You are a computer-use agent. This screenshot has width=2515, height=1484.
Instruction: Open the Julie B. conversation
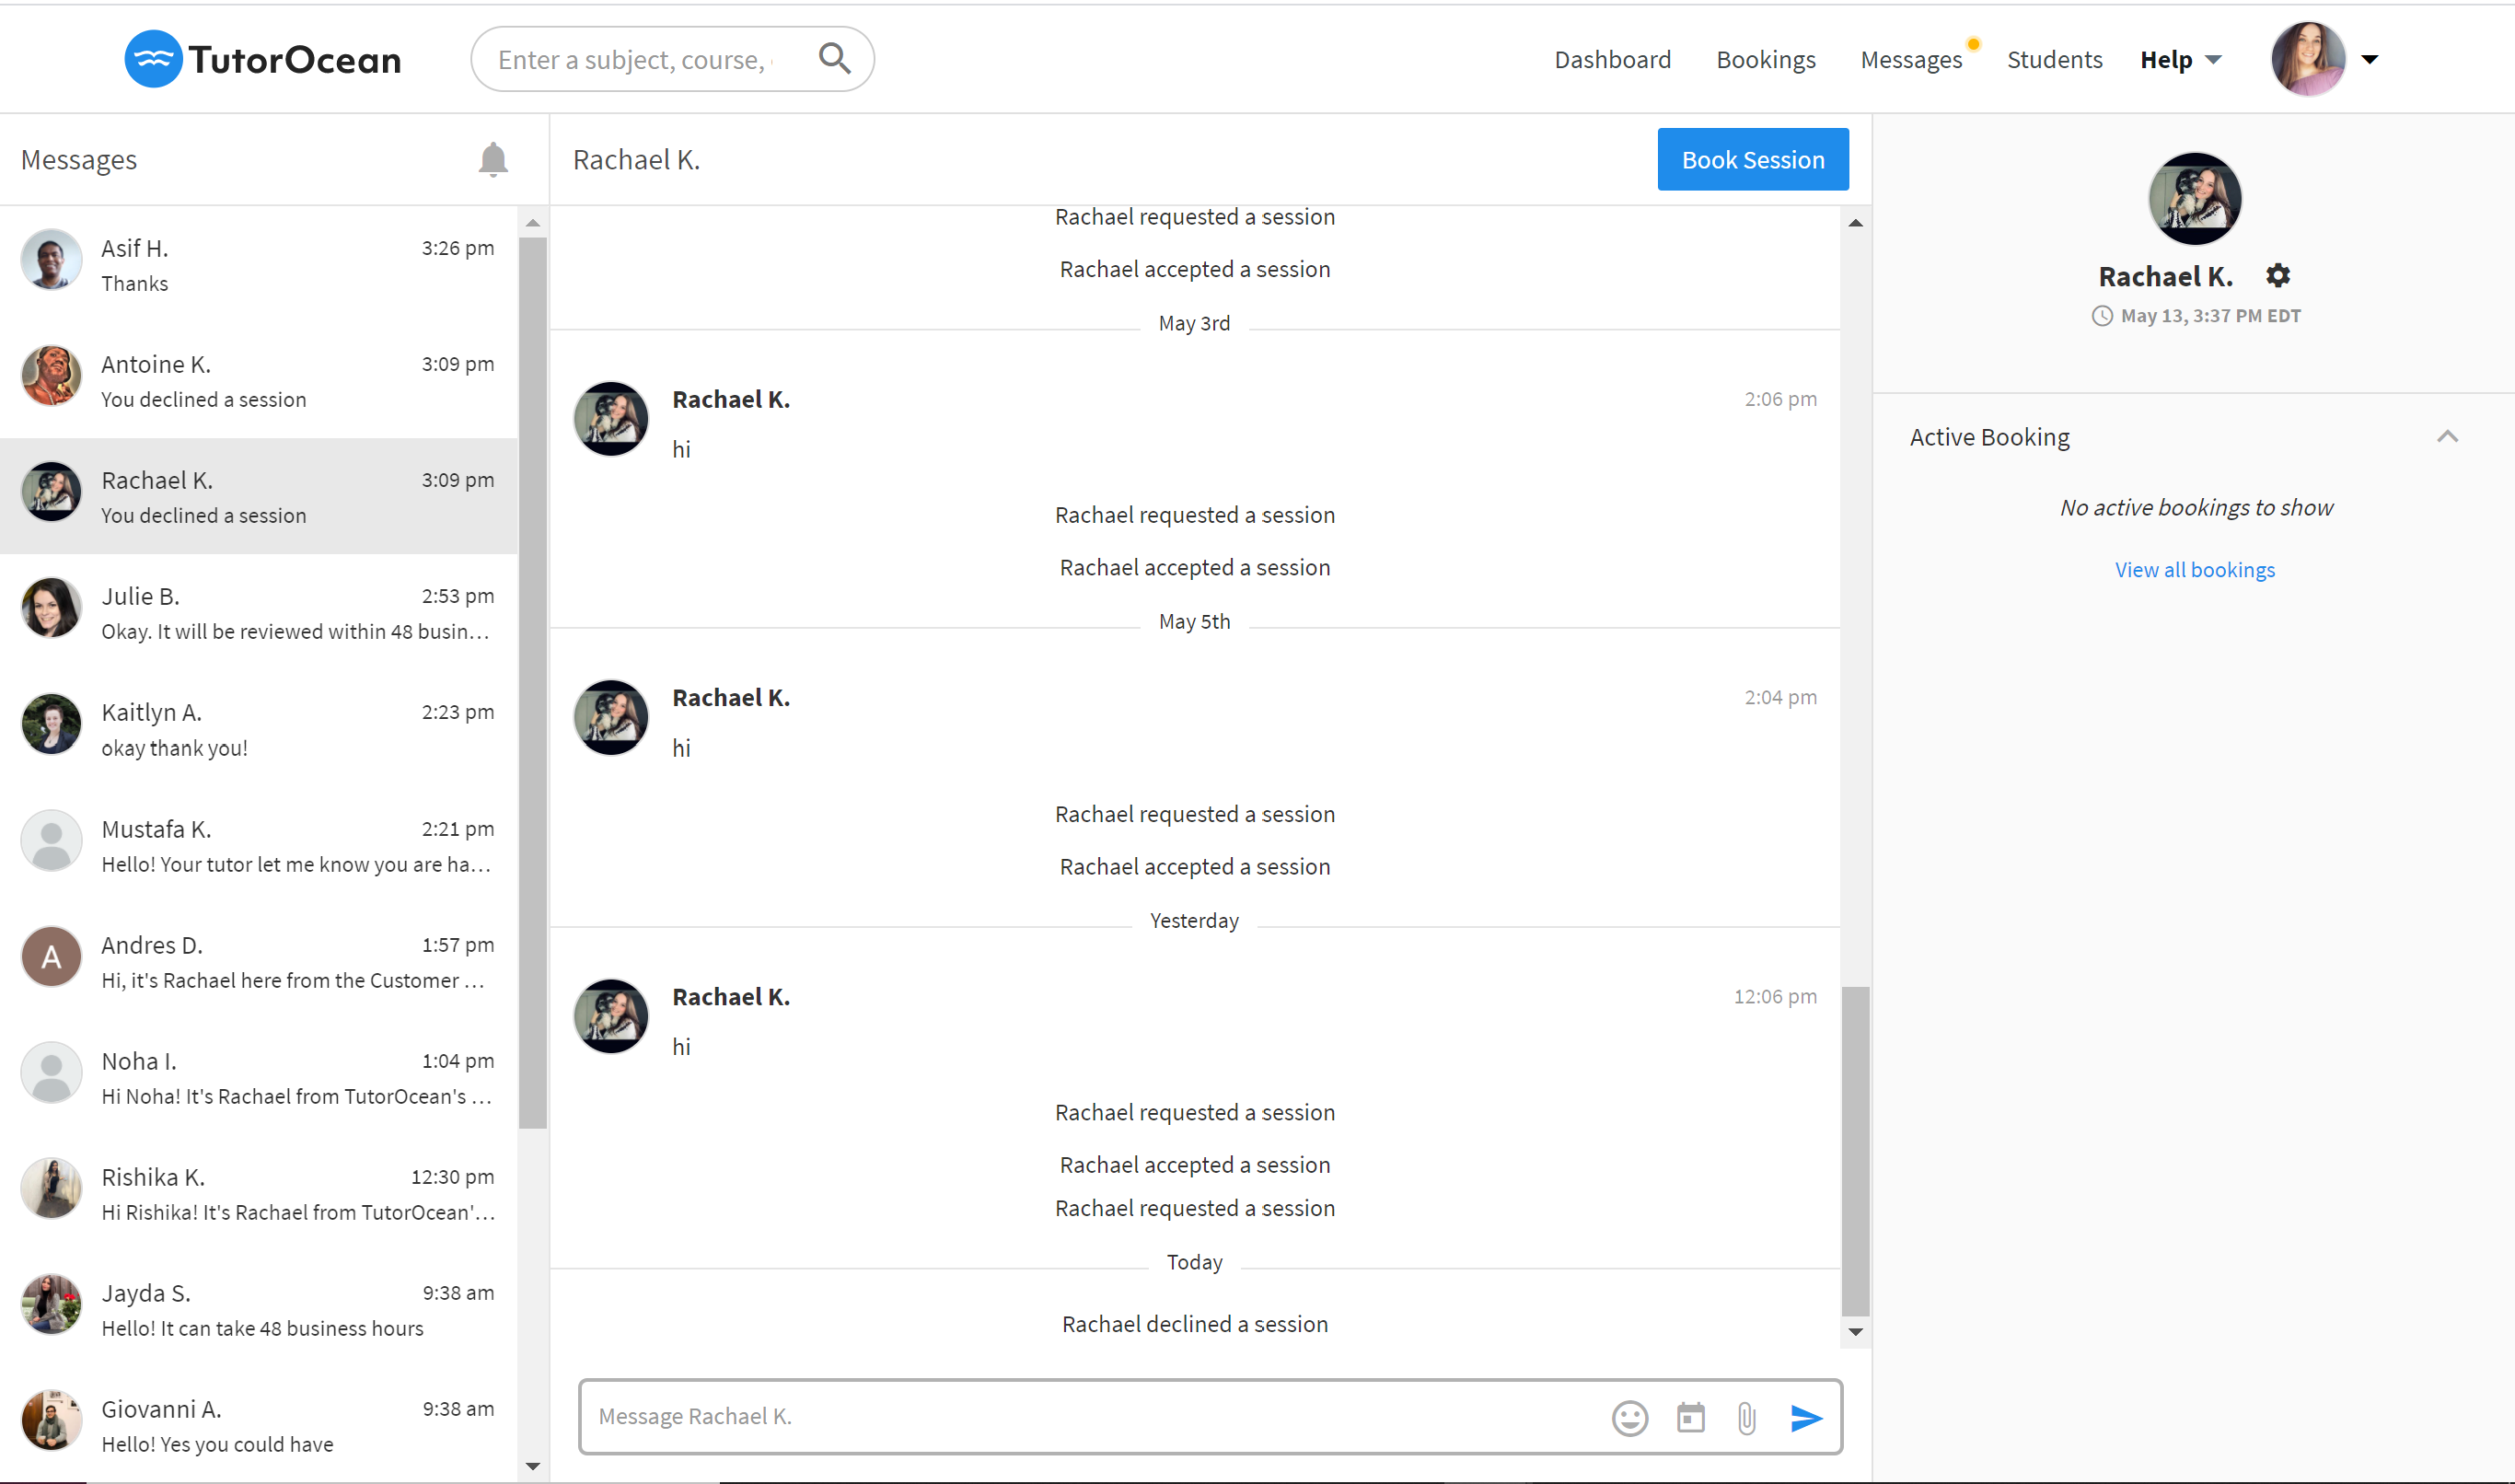[259, 613]
